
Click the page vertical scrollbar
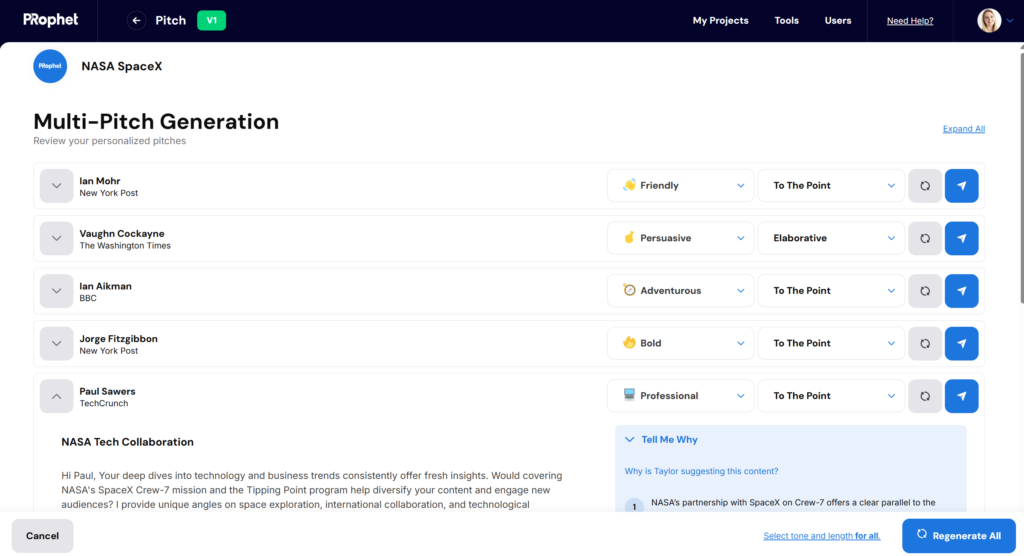[1021, 178]
